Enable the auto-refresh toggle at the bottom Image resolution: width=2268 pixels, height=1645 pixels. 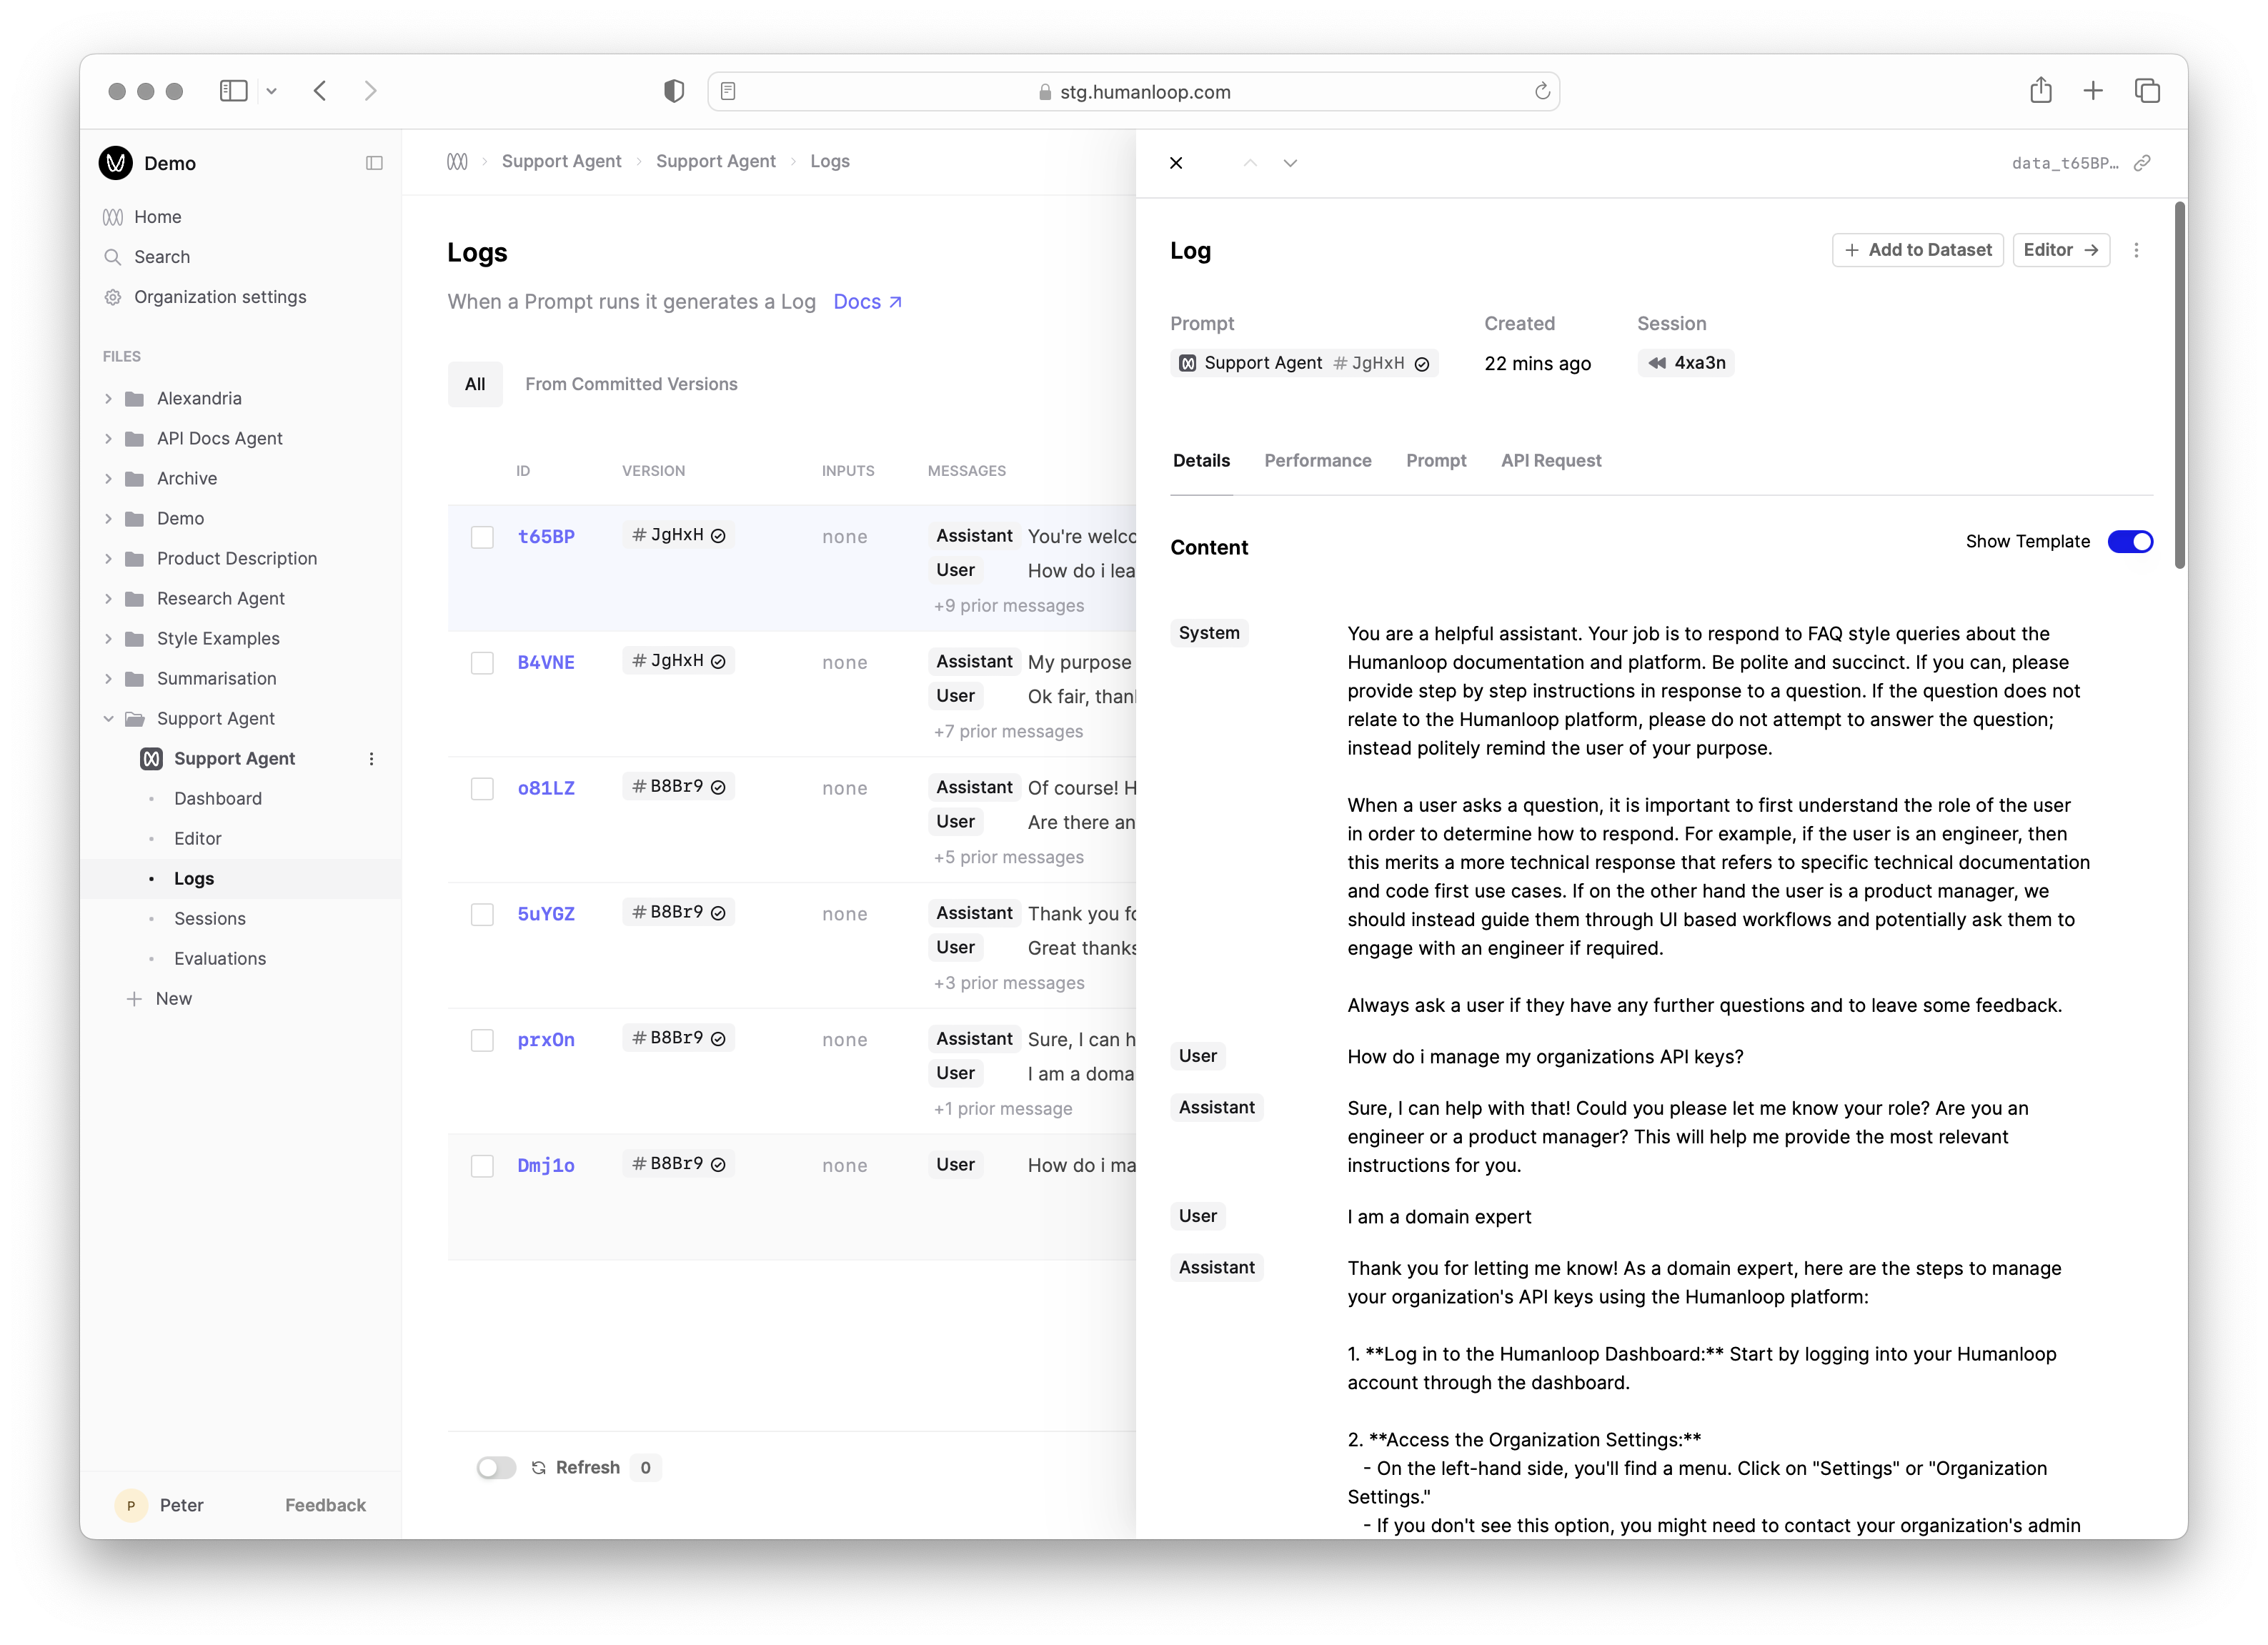pyautogui.click(x=495, y=1467)
